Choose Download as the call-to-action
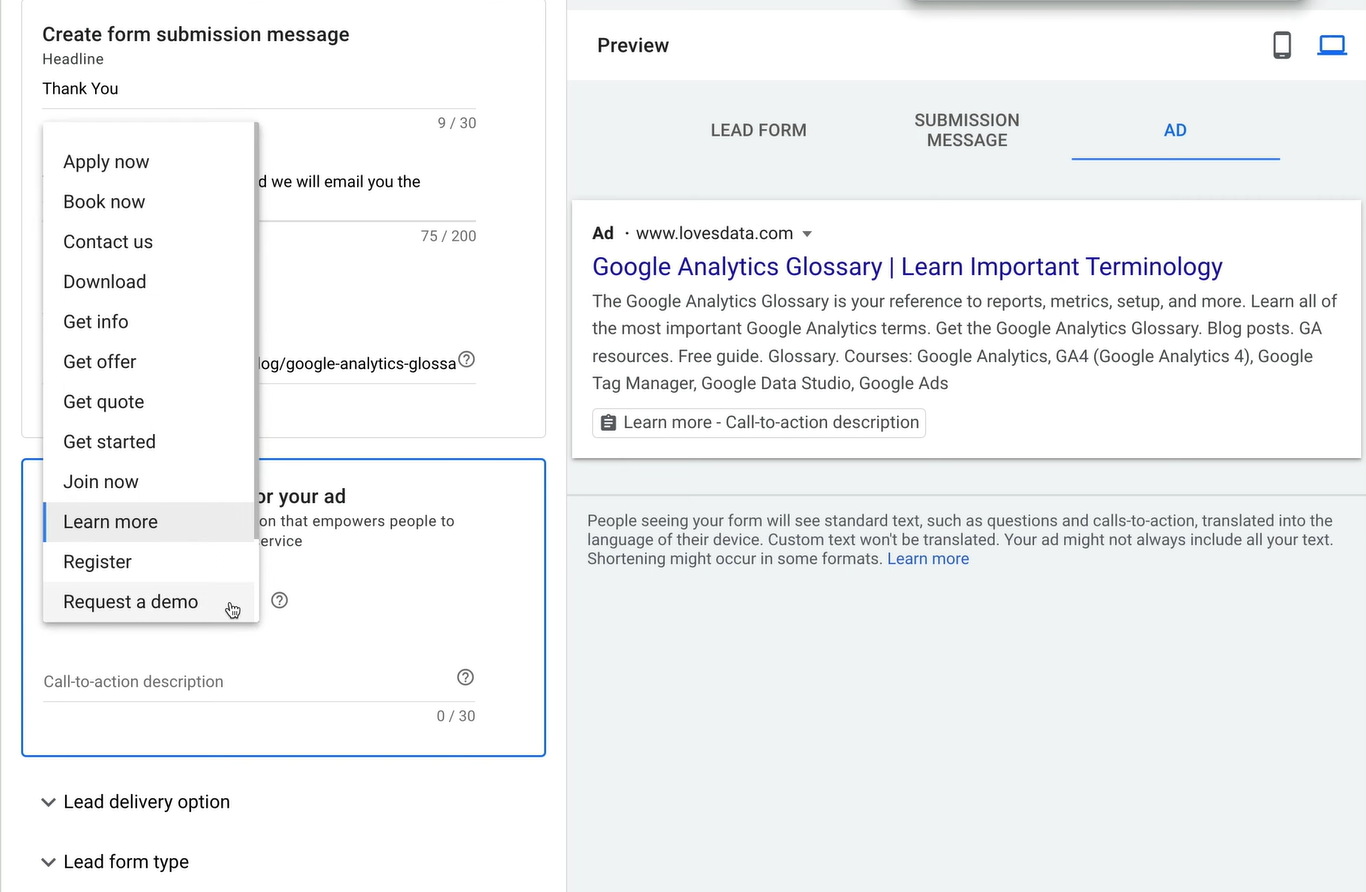1366x892 pixels. point(104,281)
